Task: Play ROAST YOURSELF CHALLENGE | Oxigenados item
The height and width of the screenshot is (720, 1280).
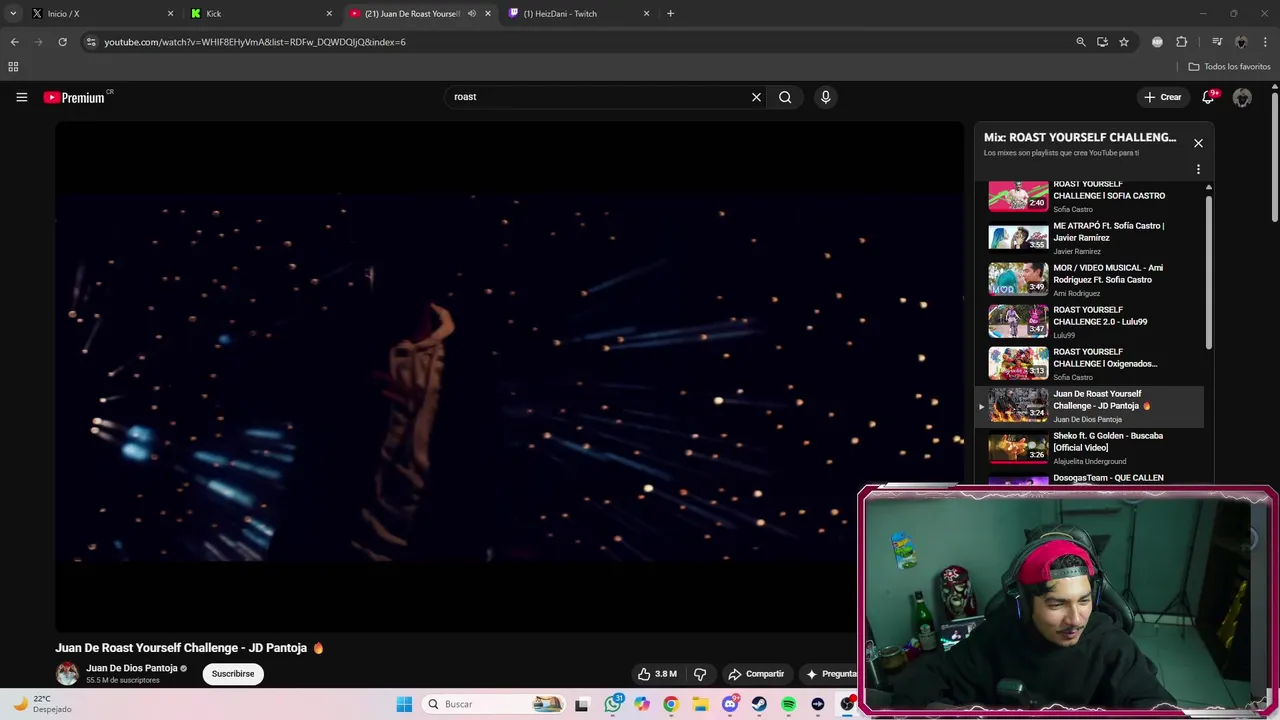Action: click(1090, 364)
